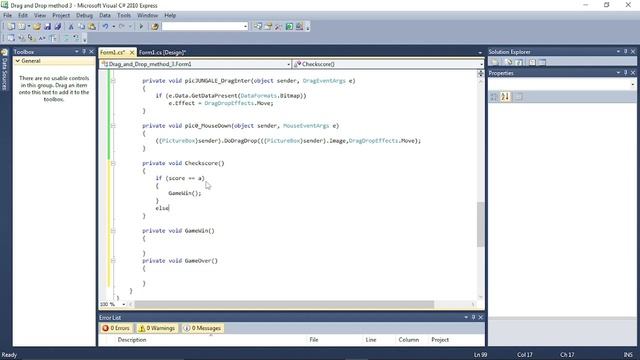This screenshot has height=360, width=640.
Task: Click the Display Word Completion icon
Action: click(x=42, y=38)
